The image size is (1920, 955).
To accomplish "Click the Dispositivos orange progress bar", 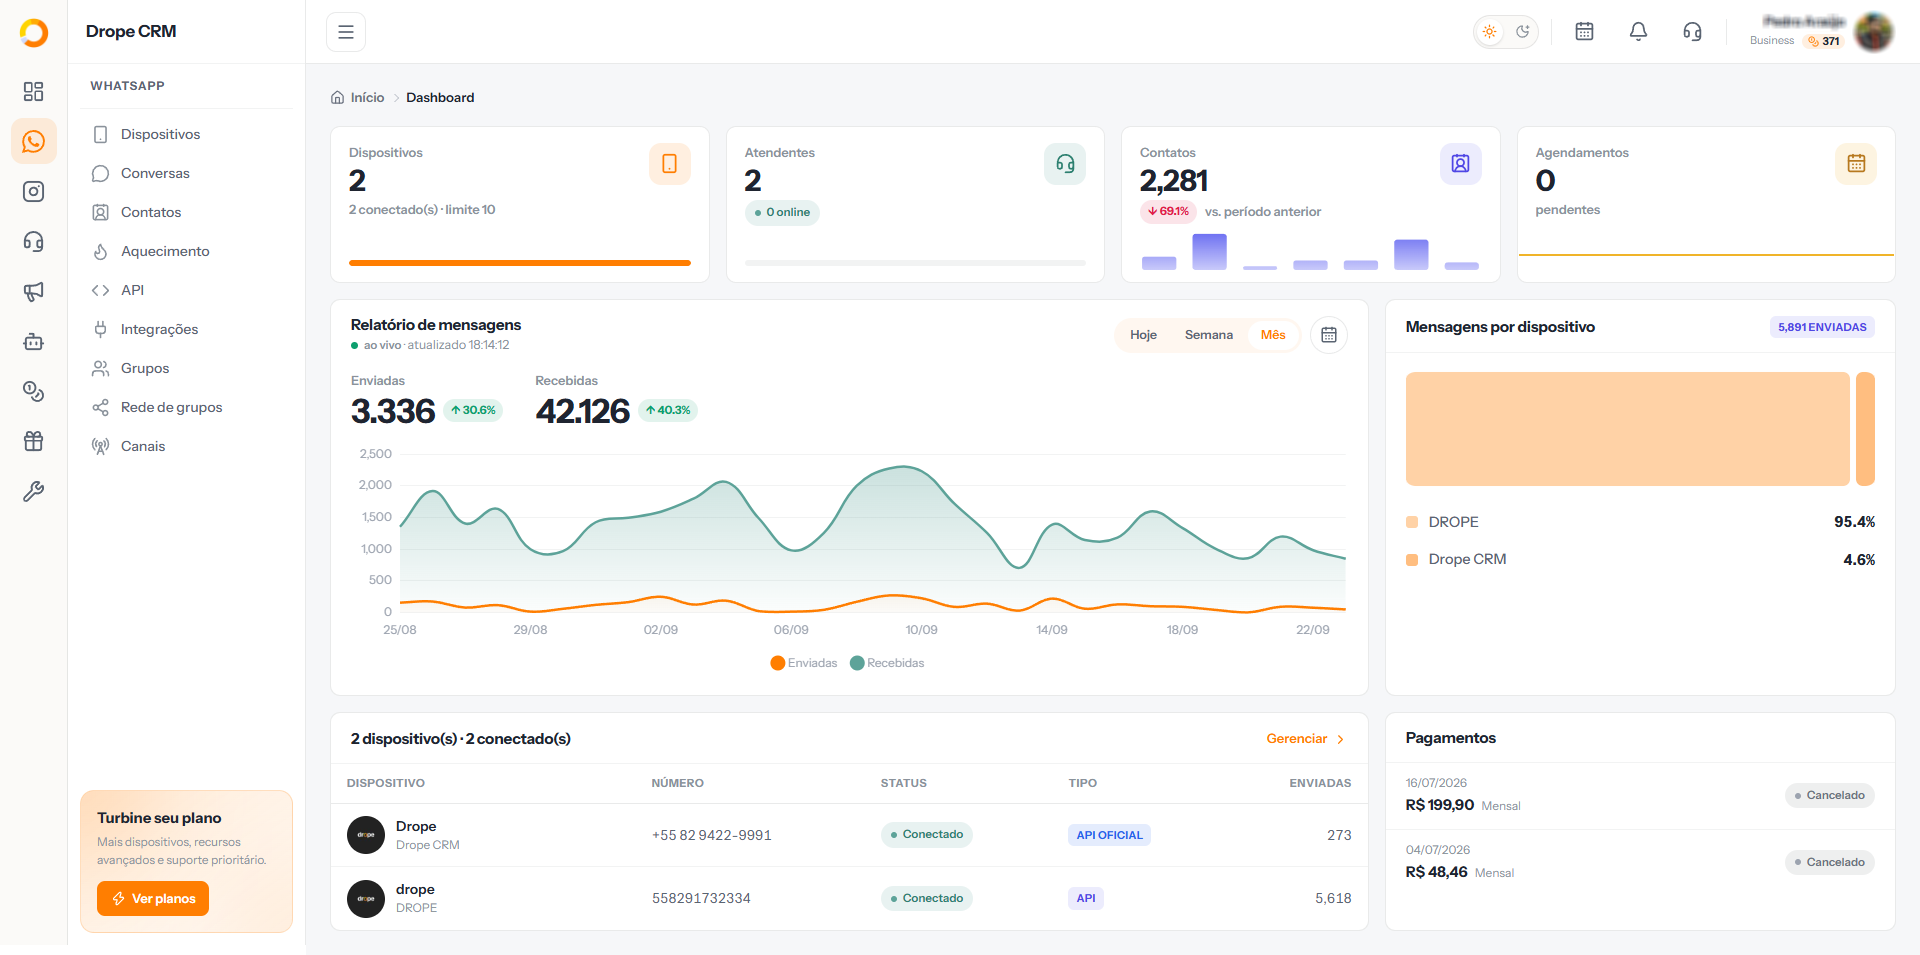I will pos(520,263).
